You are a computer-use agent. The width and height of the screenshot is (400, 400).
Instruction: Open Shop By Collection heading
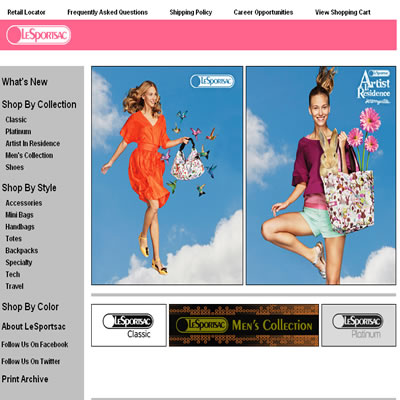pos(39,104)
